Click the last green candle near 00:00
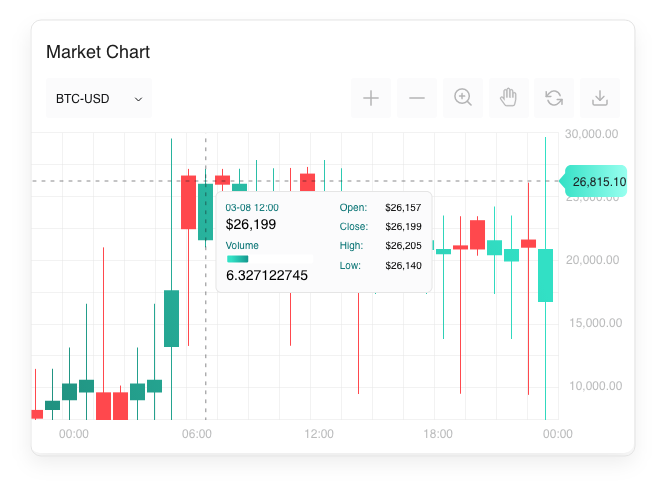The height and width of the screenshot is (493, 664). coord(545,275)
